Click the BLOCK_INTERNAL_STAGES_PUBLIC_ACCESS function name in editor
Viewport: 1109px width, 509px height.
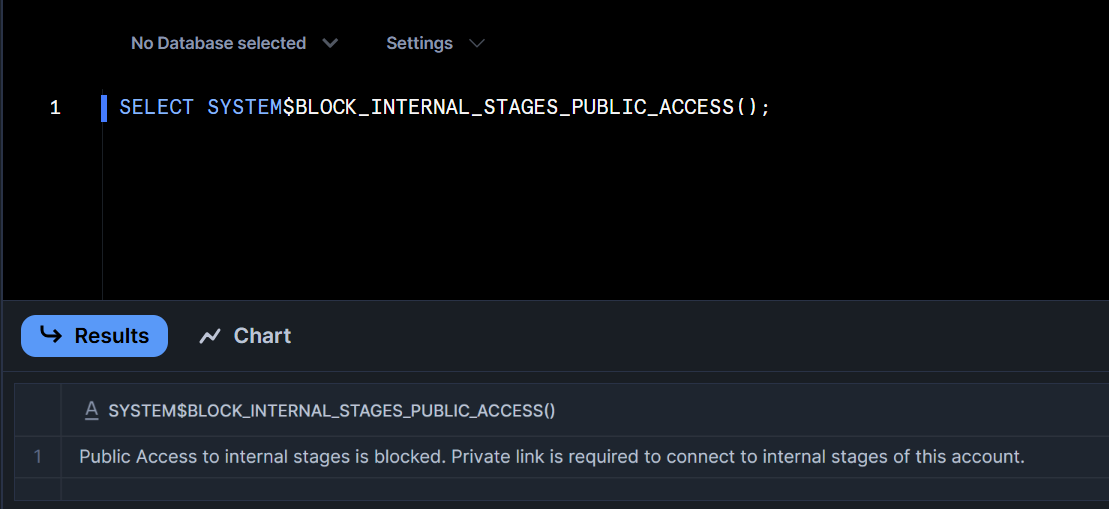pyautogui.click(x=514, y=107)
